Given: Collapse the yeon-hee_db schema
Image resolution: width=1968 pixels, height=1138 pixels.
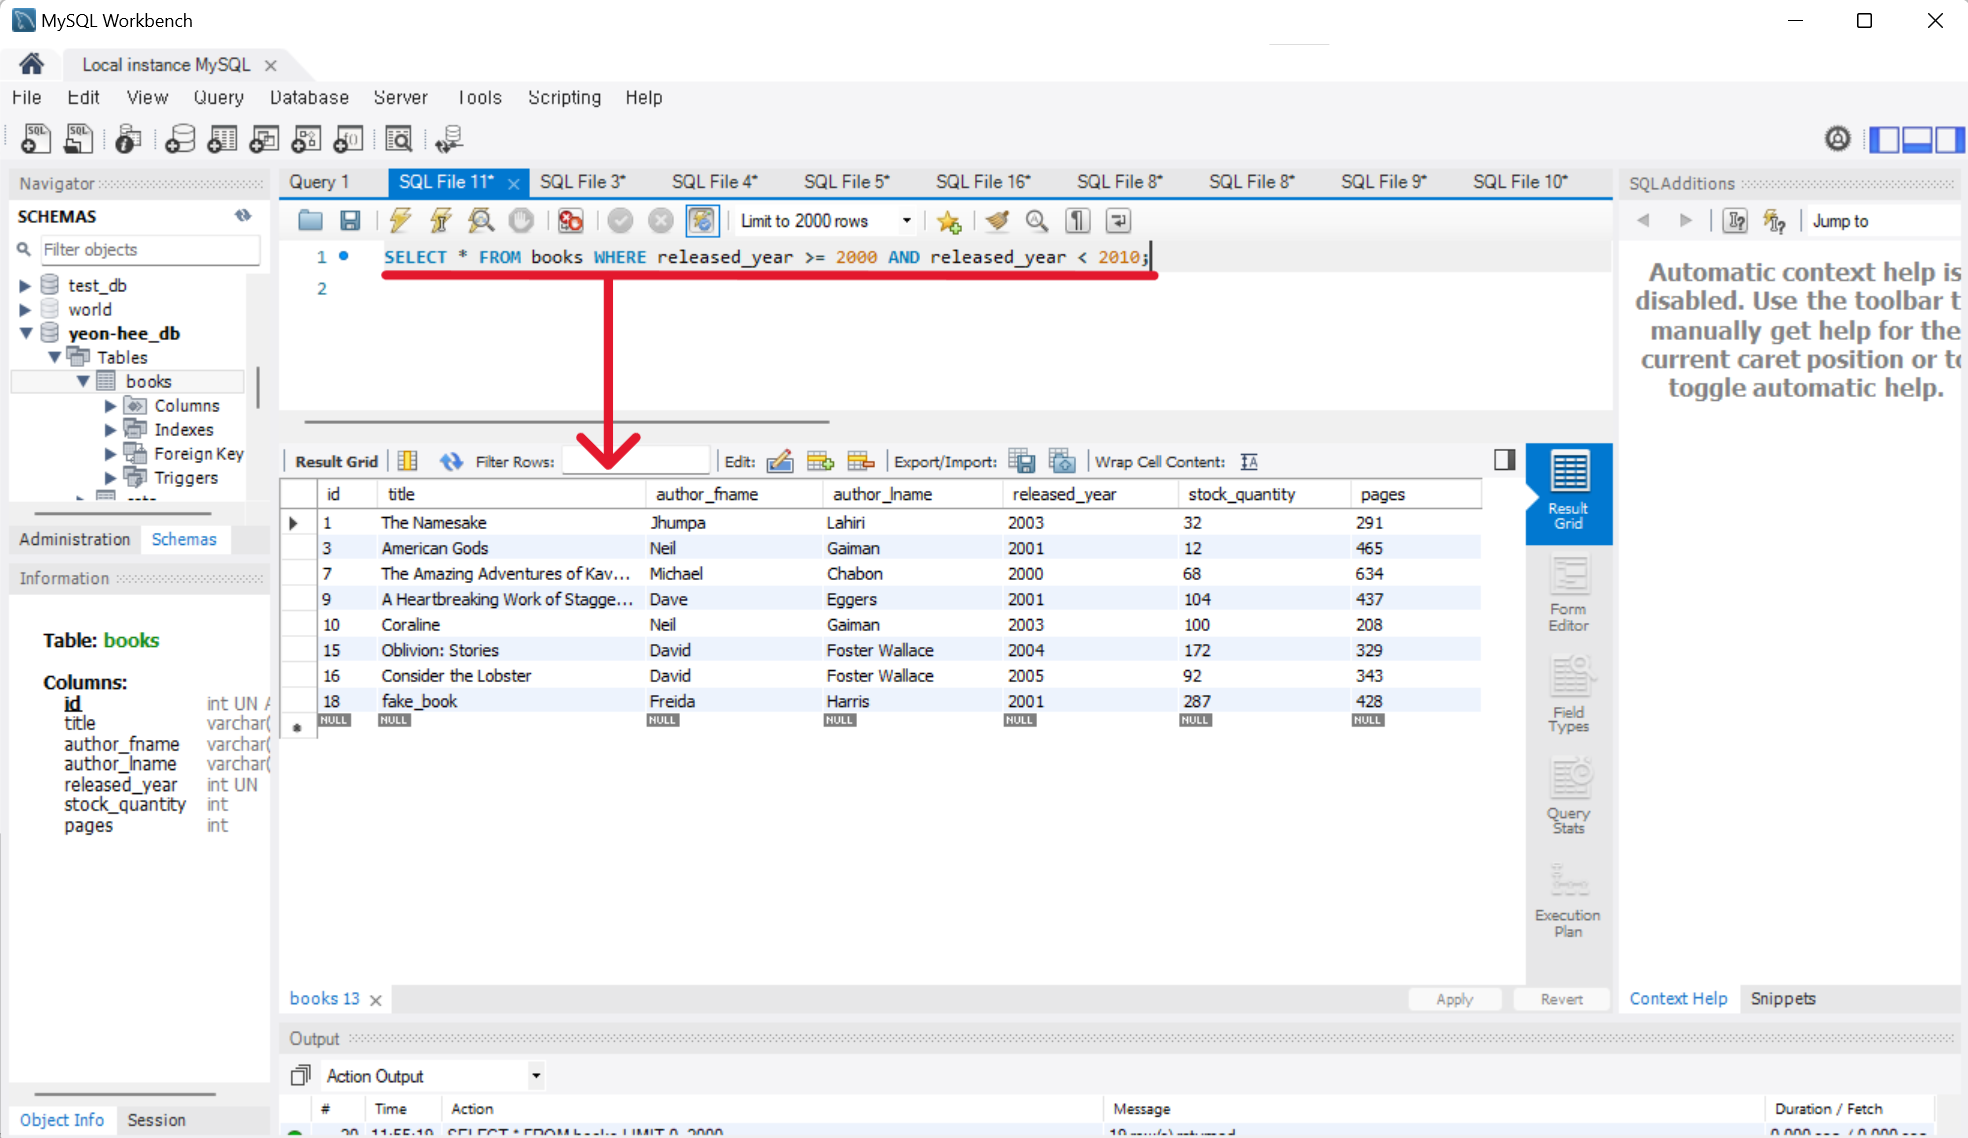Looking at the screenshot, I should 26,333.
